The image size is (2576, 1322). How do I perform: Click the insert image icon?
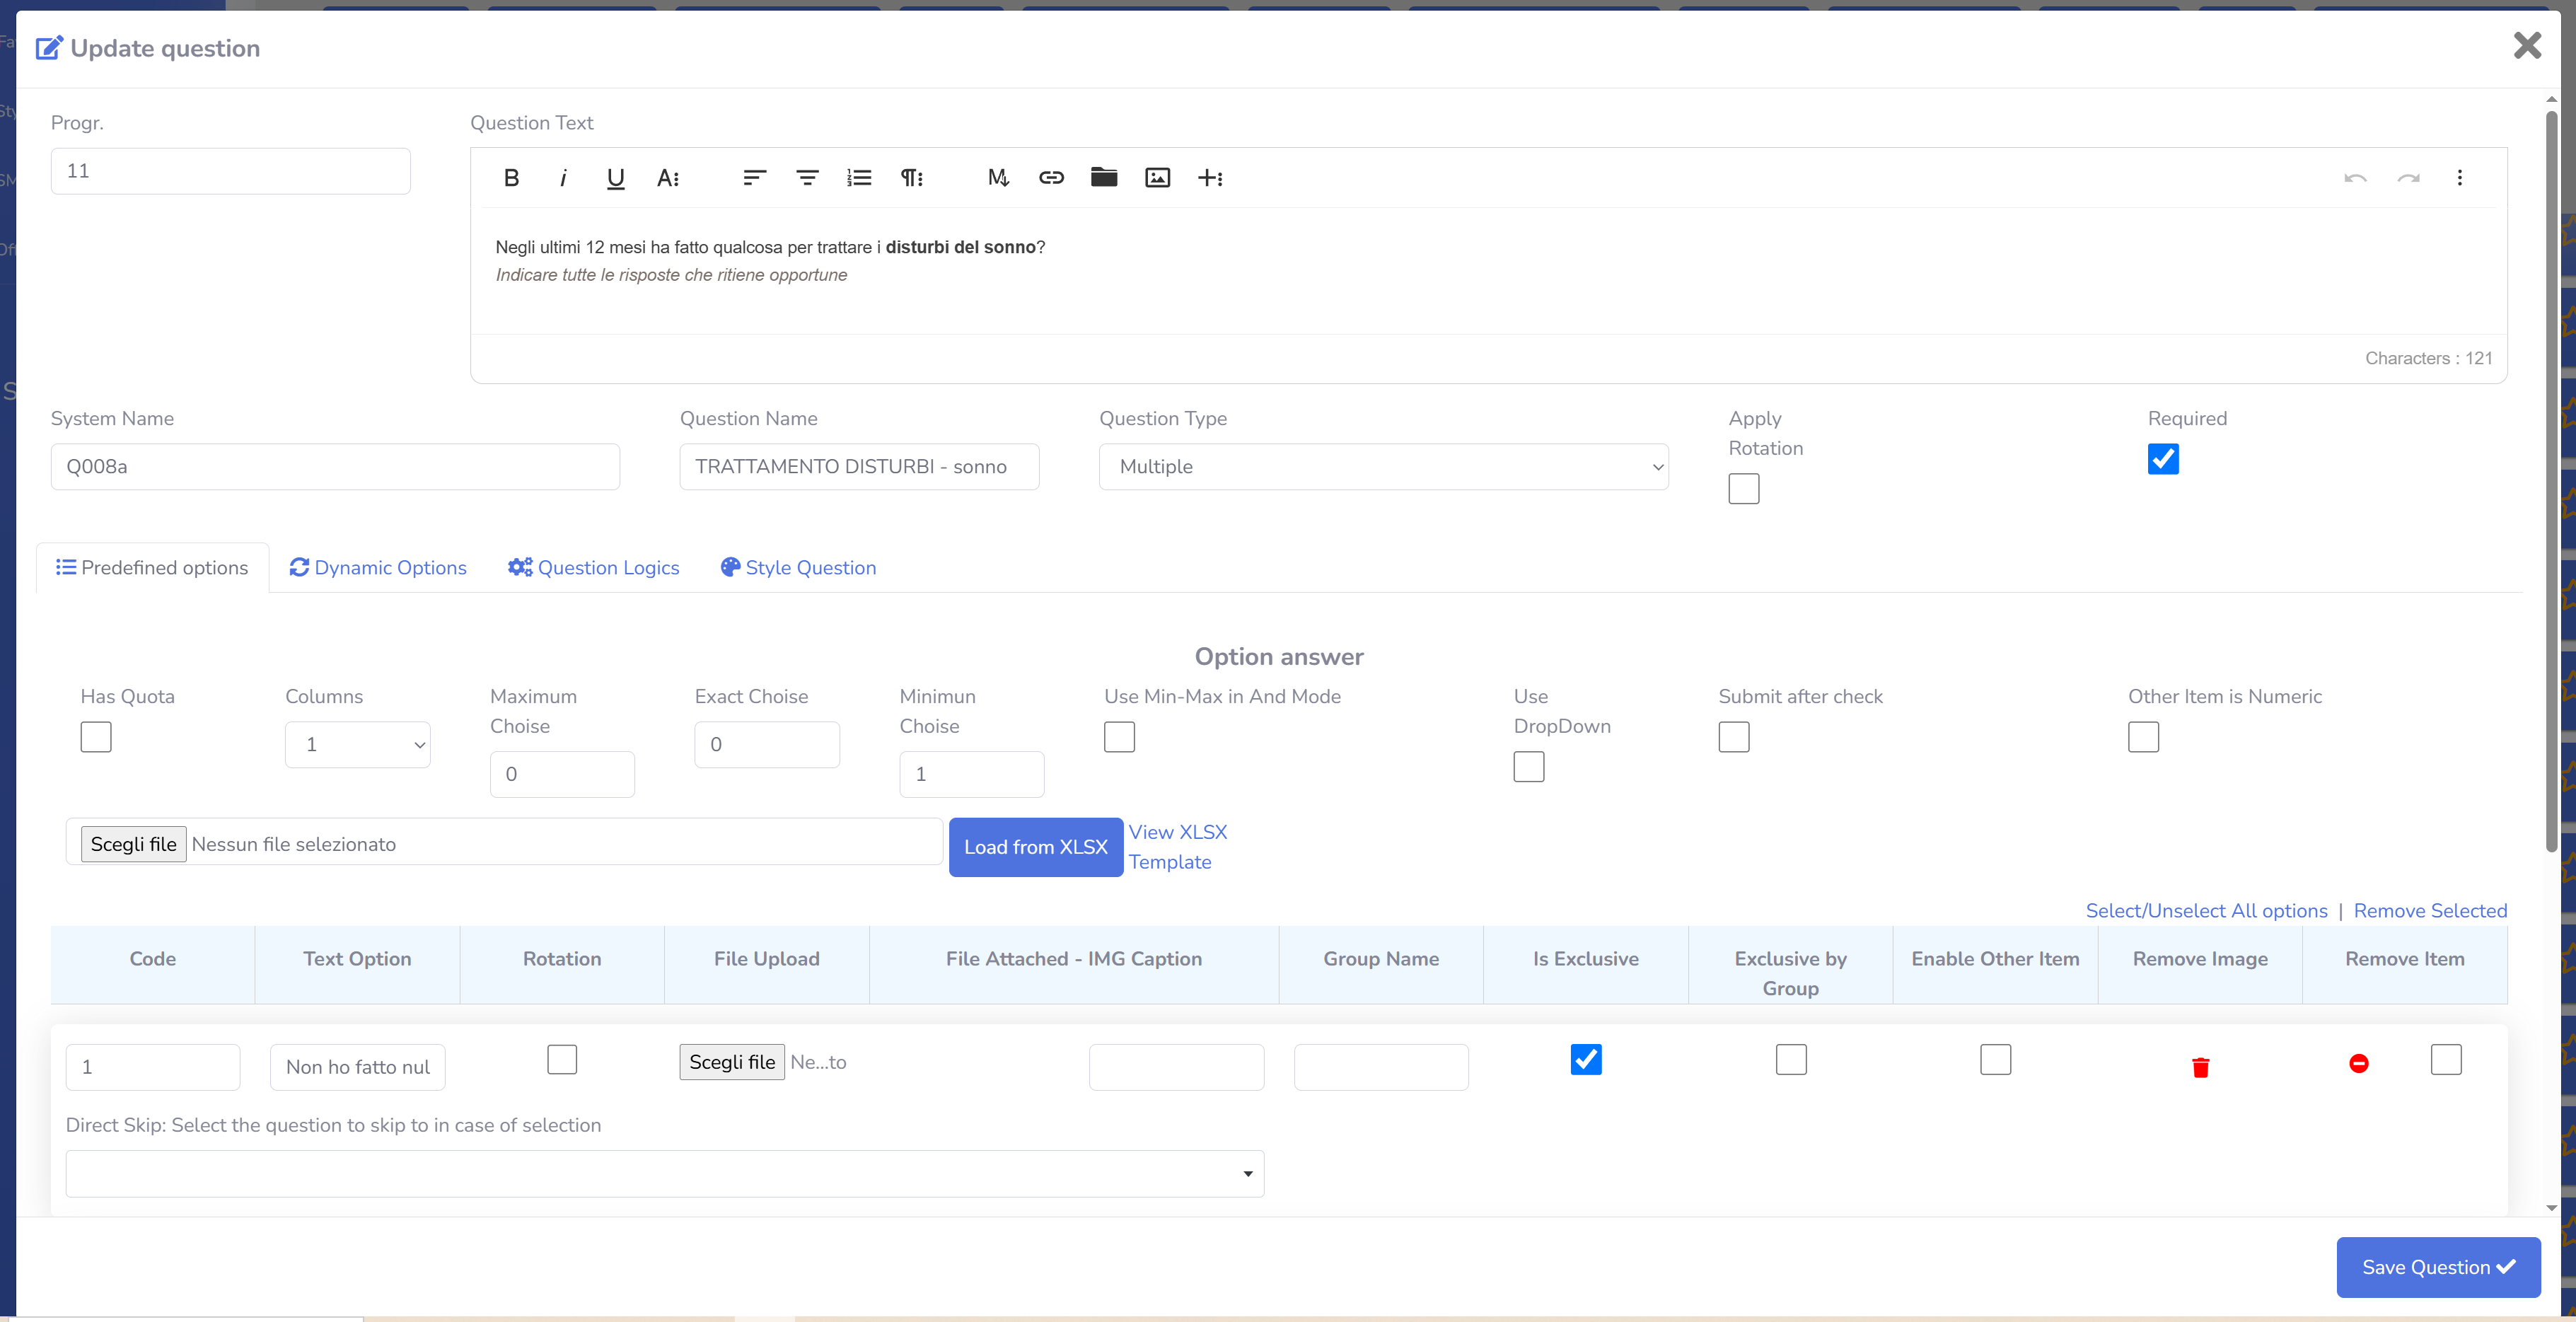tap(1157, 178)
